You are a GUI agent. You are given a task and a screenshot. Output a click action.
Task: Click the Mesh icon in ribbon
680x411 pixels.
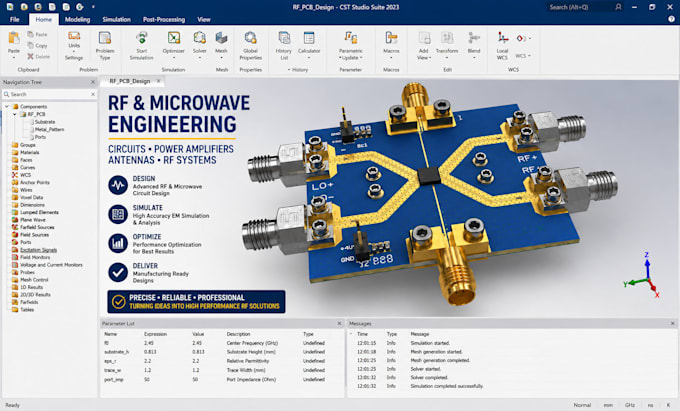(221, 38)
